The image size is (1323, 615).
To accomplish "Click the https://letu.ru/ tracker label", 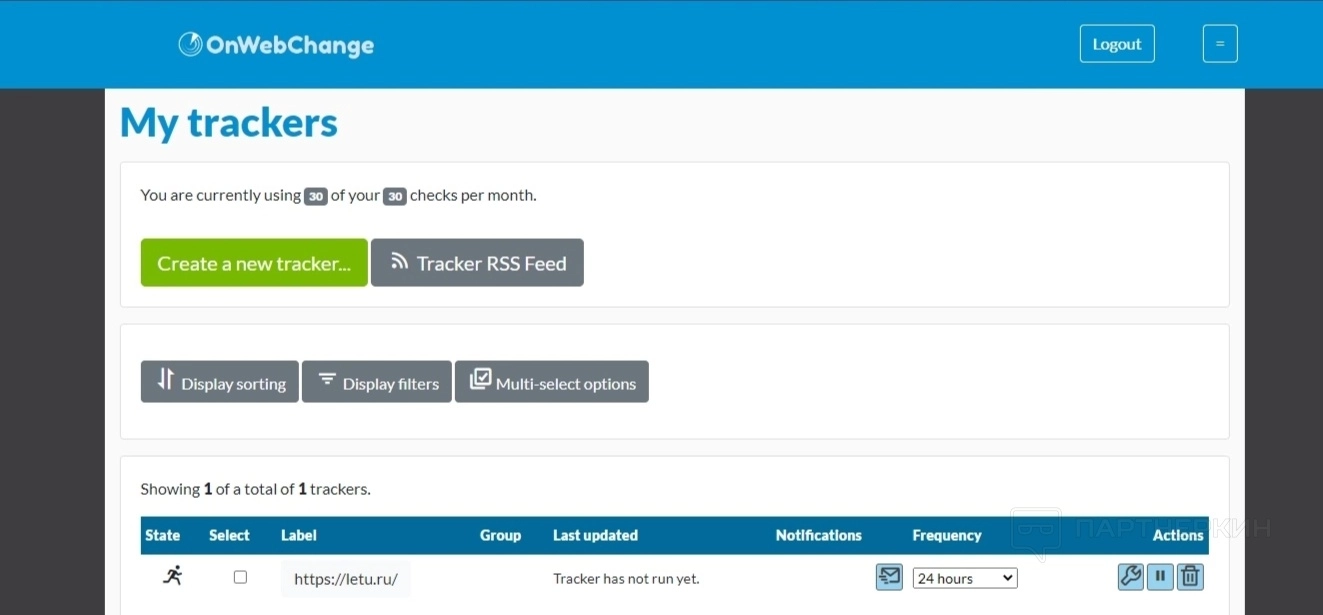I will pos(346,579).
